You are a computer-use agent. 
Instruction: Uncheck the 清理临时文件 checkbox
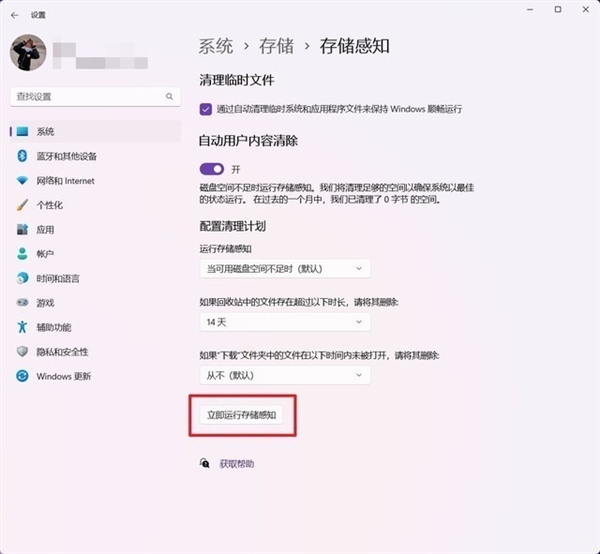point(205,108)
